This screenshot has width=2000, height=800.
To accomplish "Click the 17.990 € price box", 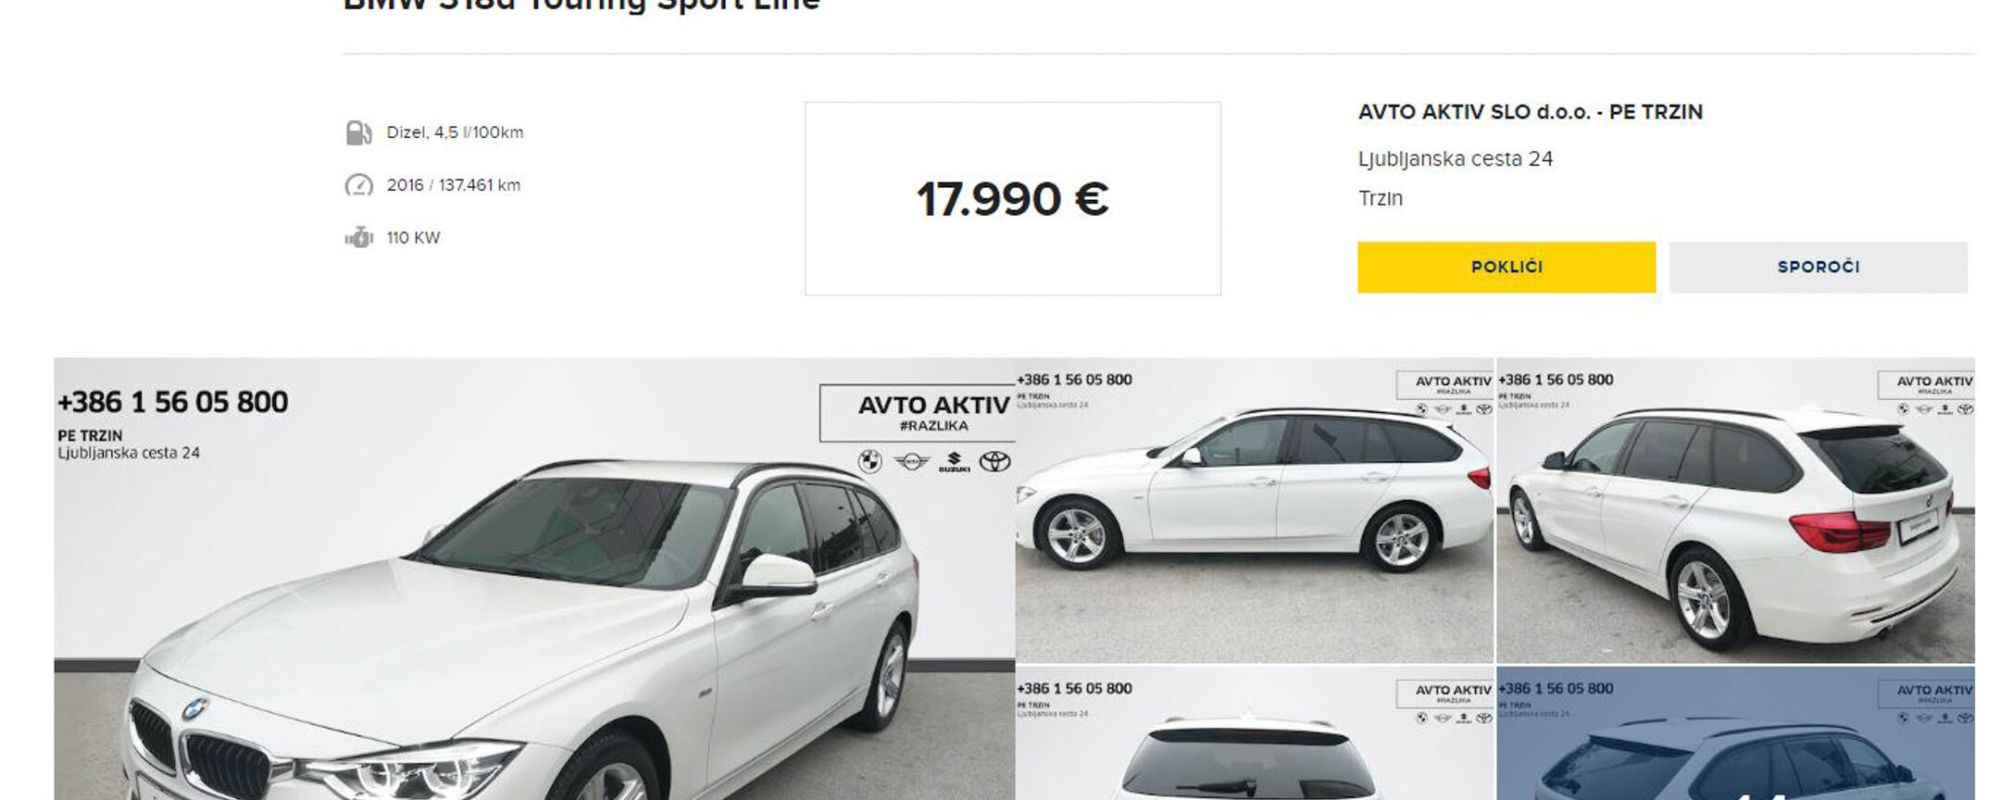I will coord(1012,198).
